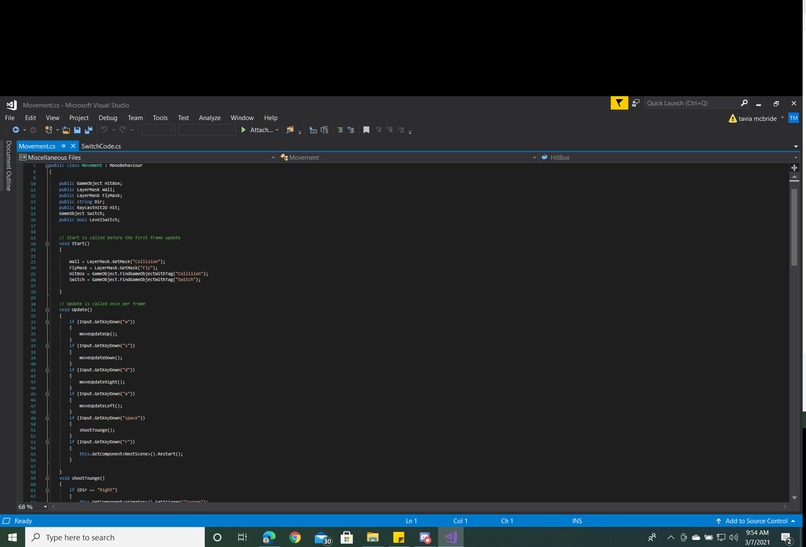806x547 pixels.
Task: Click the blue TM account badge
Action: tap(794, 118)
